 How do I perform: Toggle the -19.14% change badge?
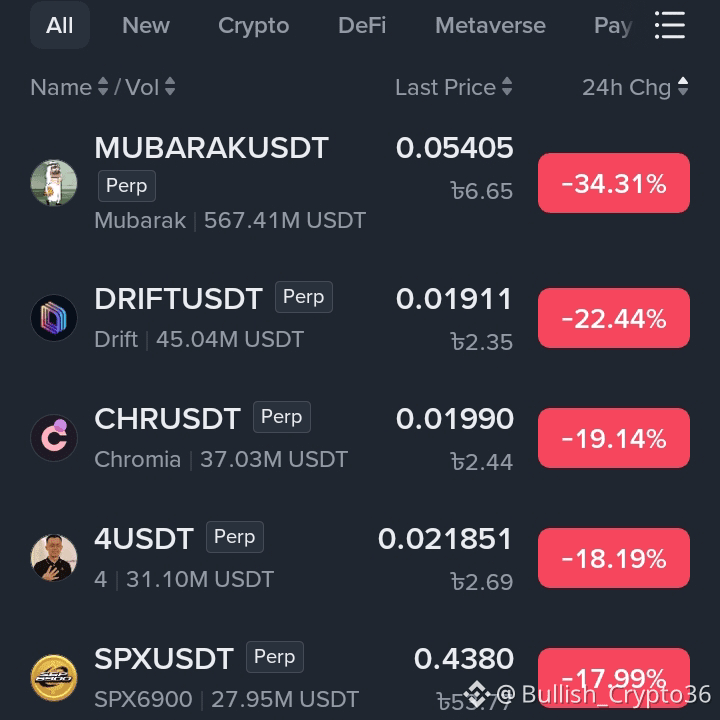click(x=613, y=438)
